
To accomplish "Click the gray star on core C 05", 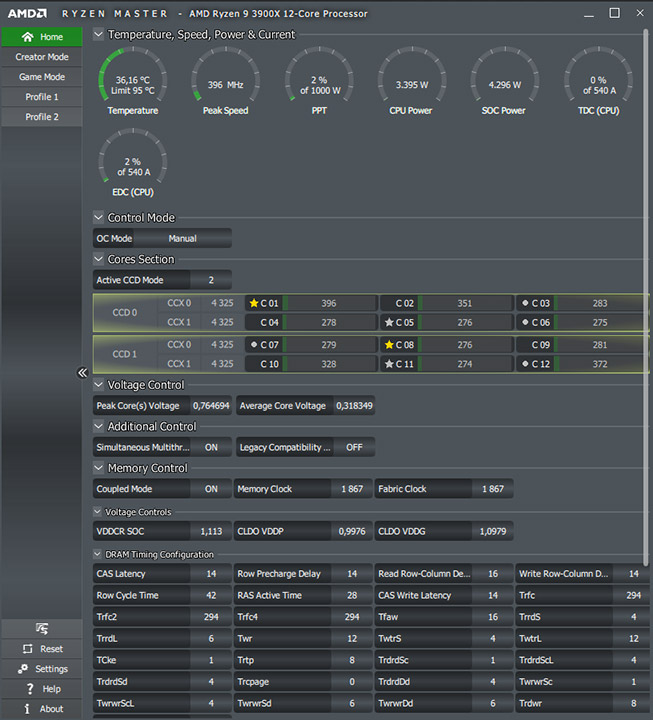I will pos(389,322).
